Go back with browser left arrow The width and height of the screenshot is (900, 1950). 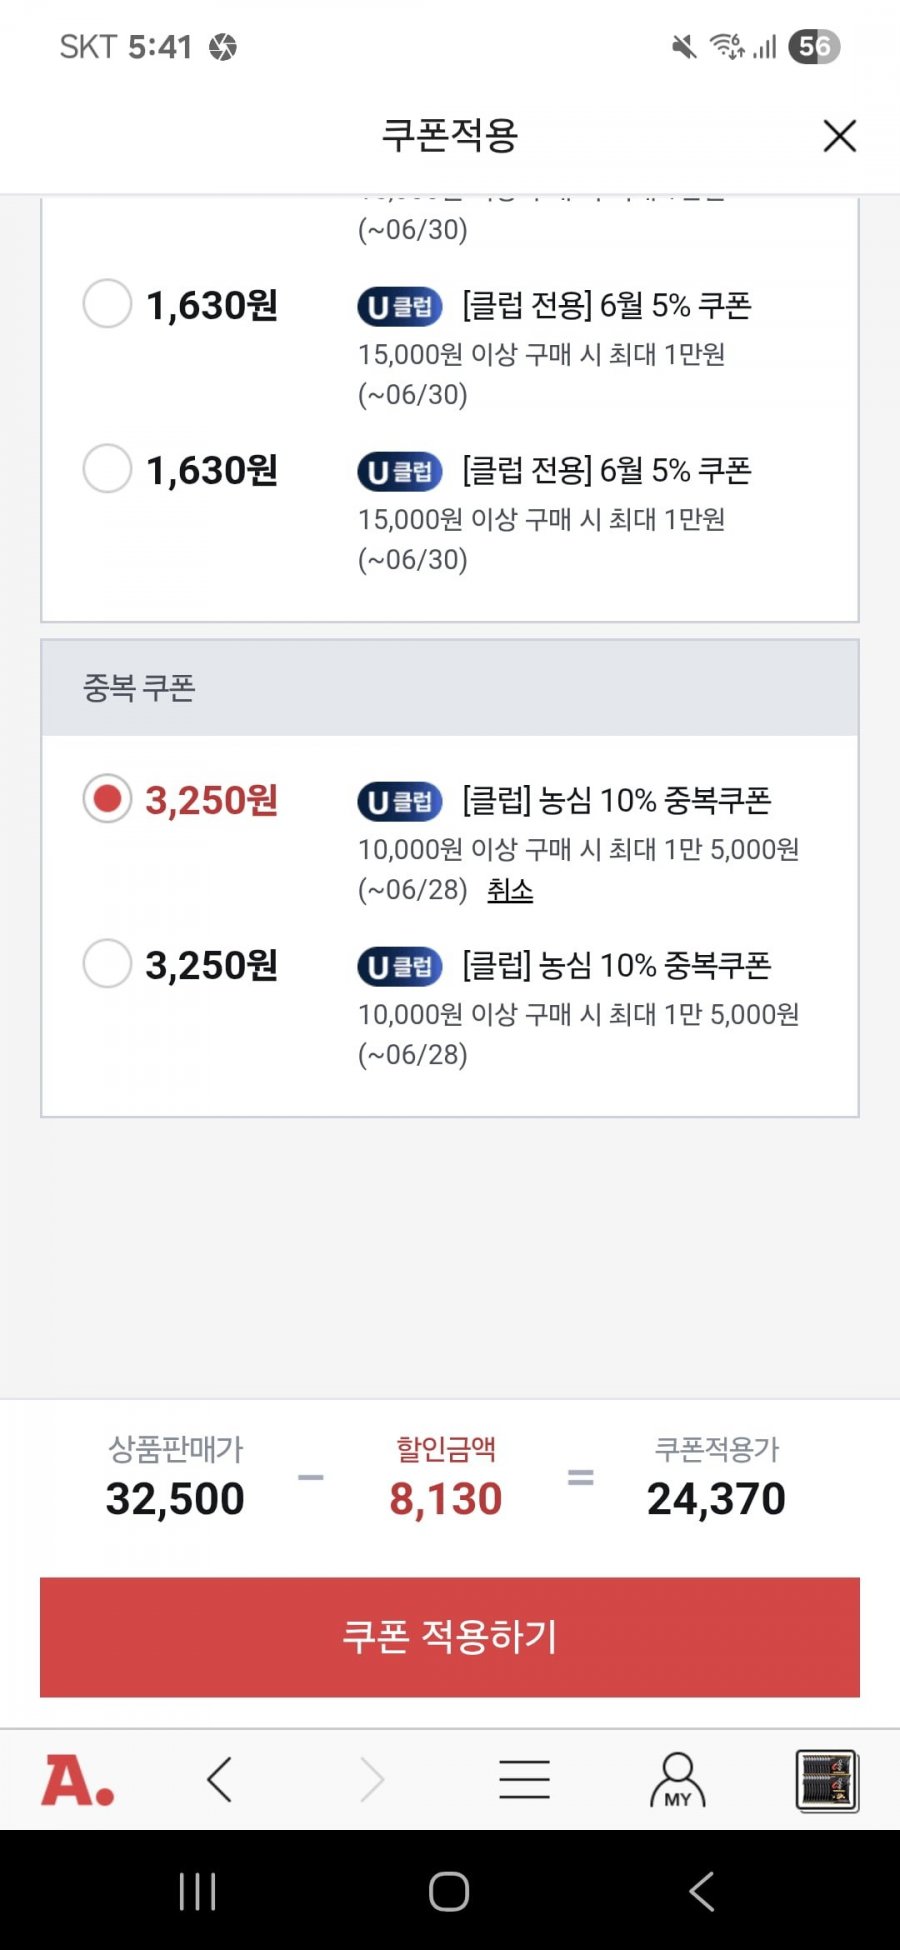tap(219, 1780)
